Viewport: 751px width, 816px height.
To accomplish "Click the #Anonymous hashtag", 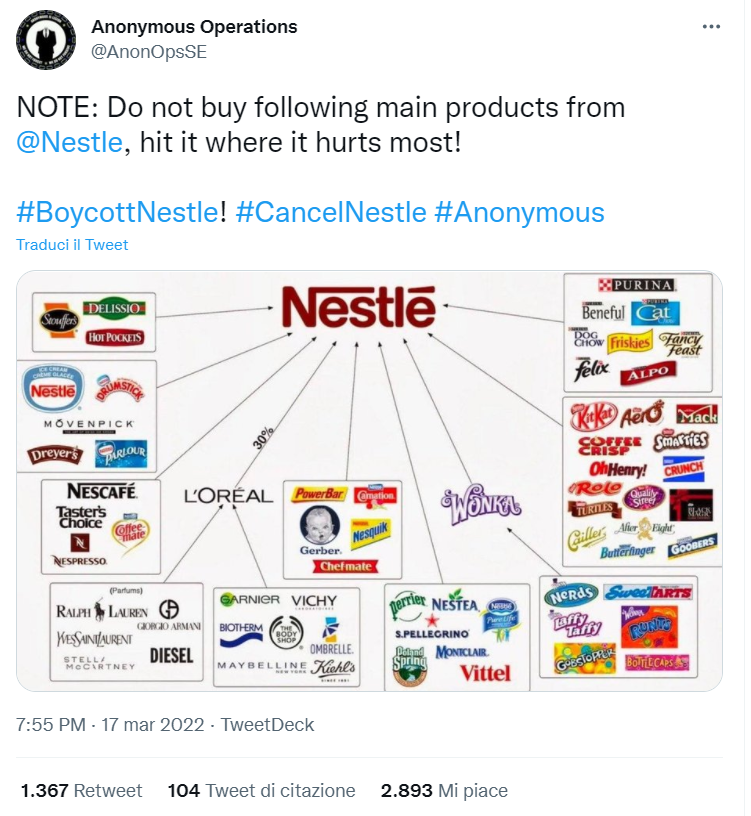I will pyautogui.click(x=519, y=212).
